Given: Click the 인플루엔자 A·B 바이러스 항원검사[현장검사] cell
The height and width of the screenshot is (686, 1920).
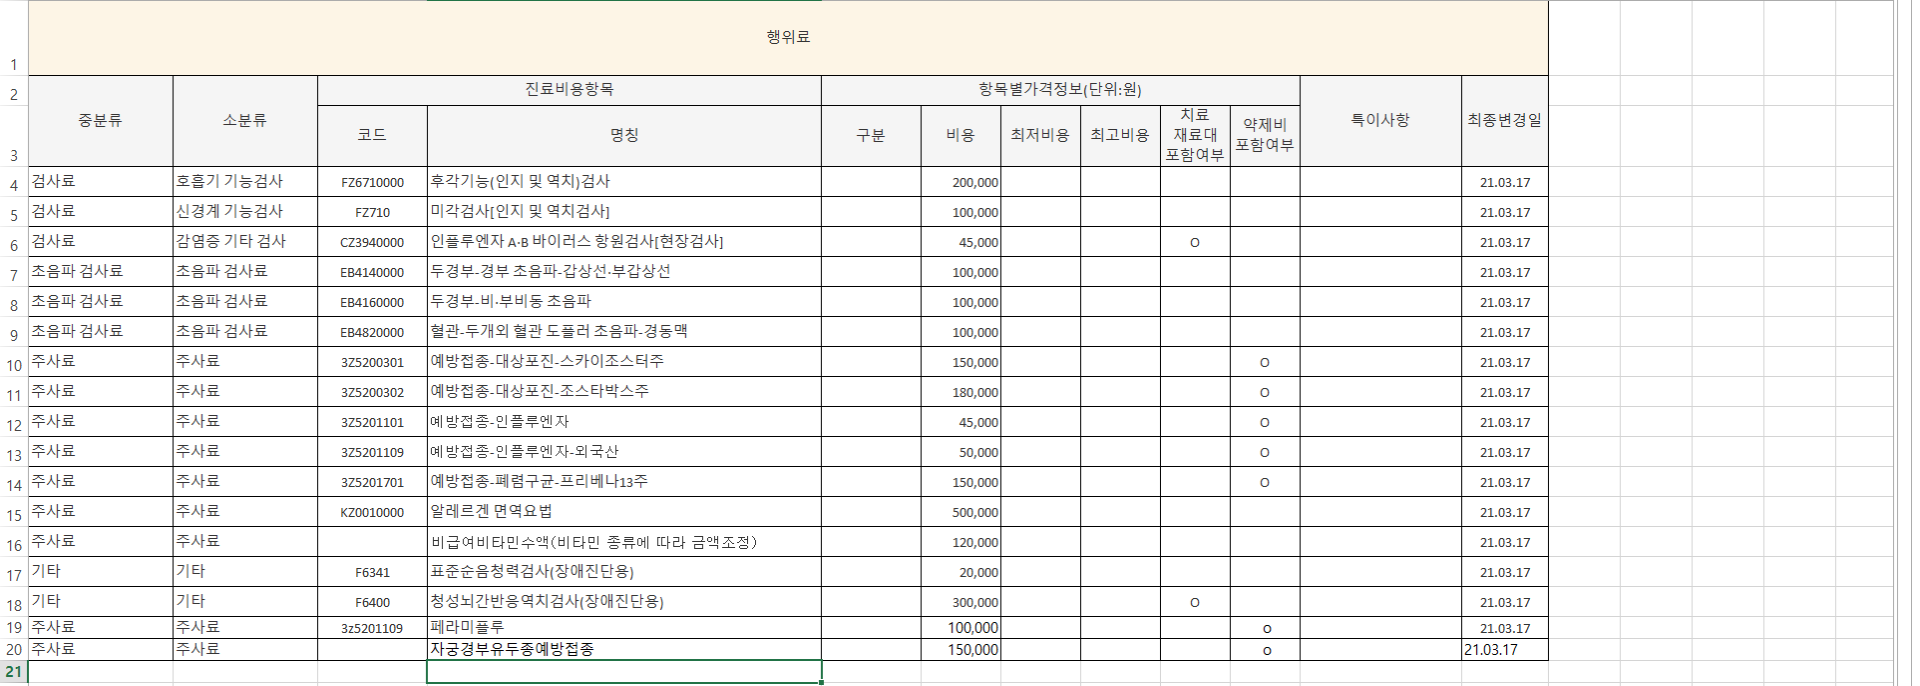Looking at the screenshot, I should (x=624, y=242).
